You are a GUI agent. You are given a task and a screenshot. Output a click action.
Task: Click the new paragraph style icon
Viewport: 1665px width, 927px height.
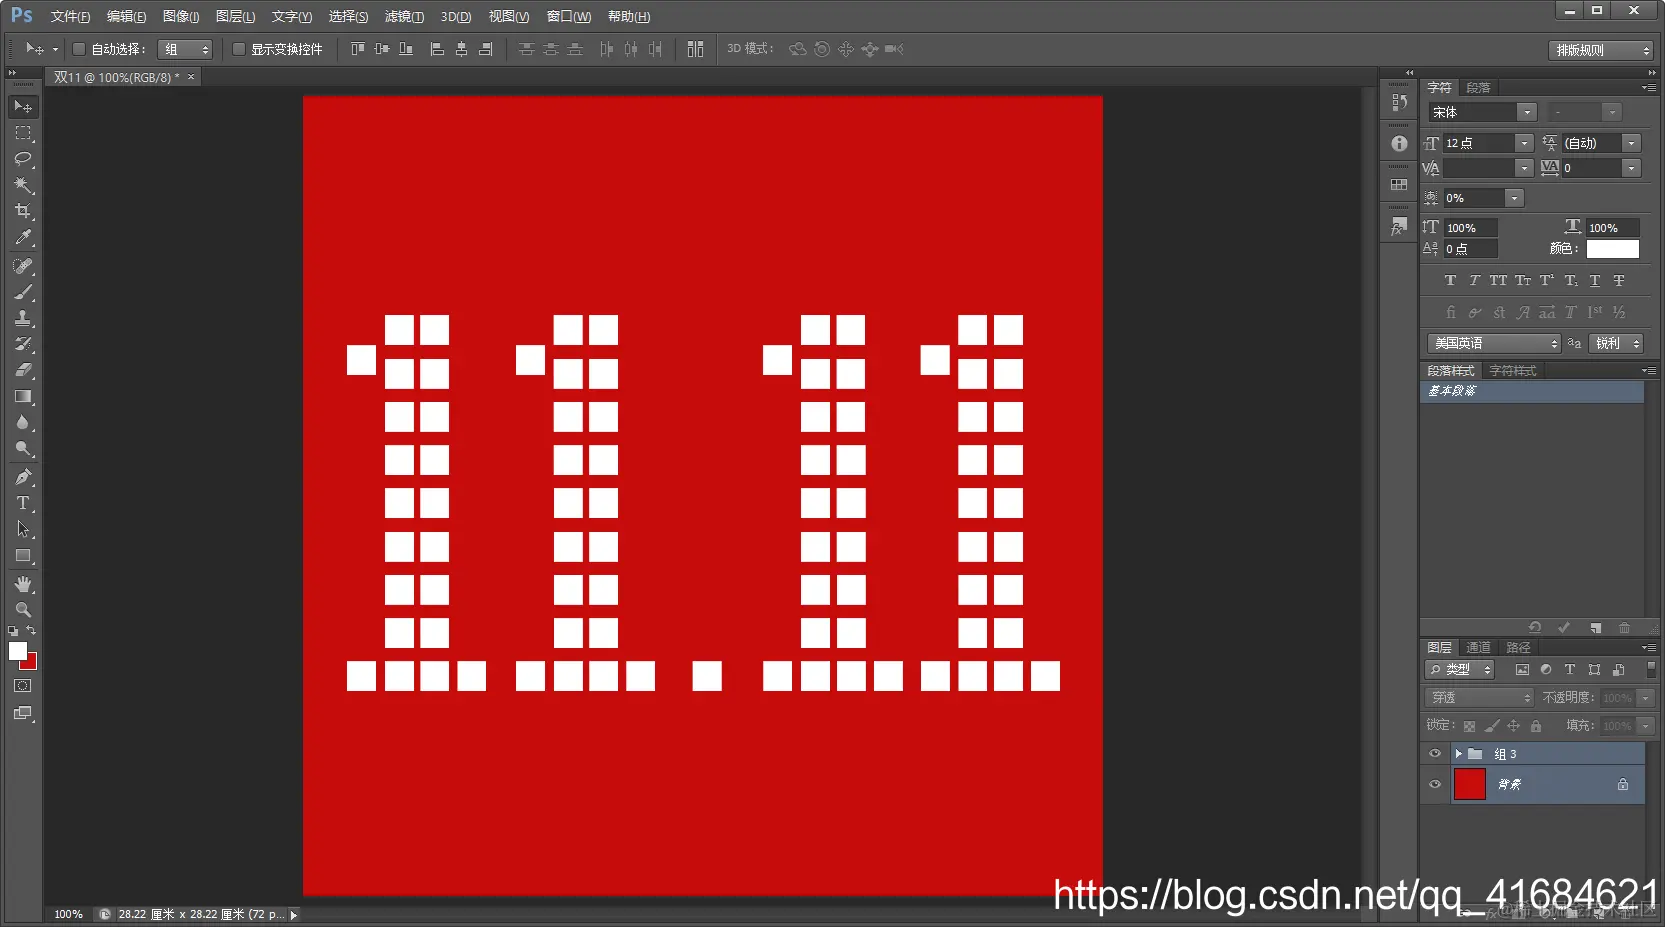[1596, 628]
